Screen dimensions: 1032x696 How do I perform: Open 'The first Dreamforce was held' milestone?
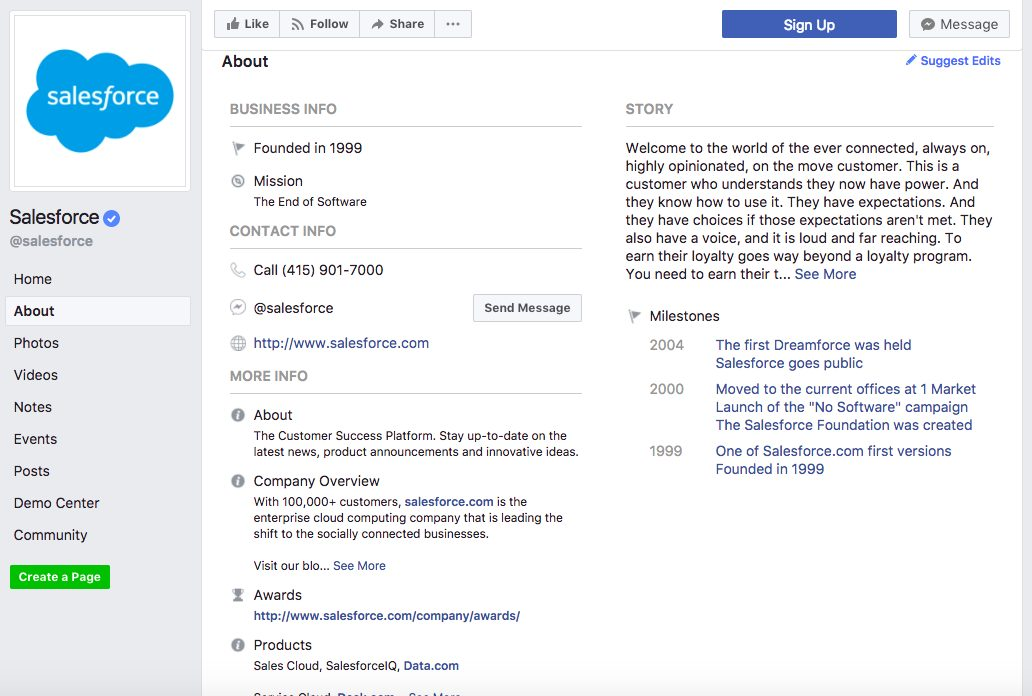point(813,345)
